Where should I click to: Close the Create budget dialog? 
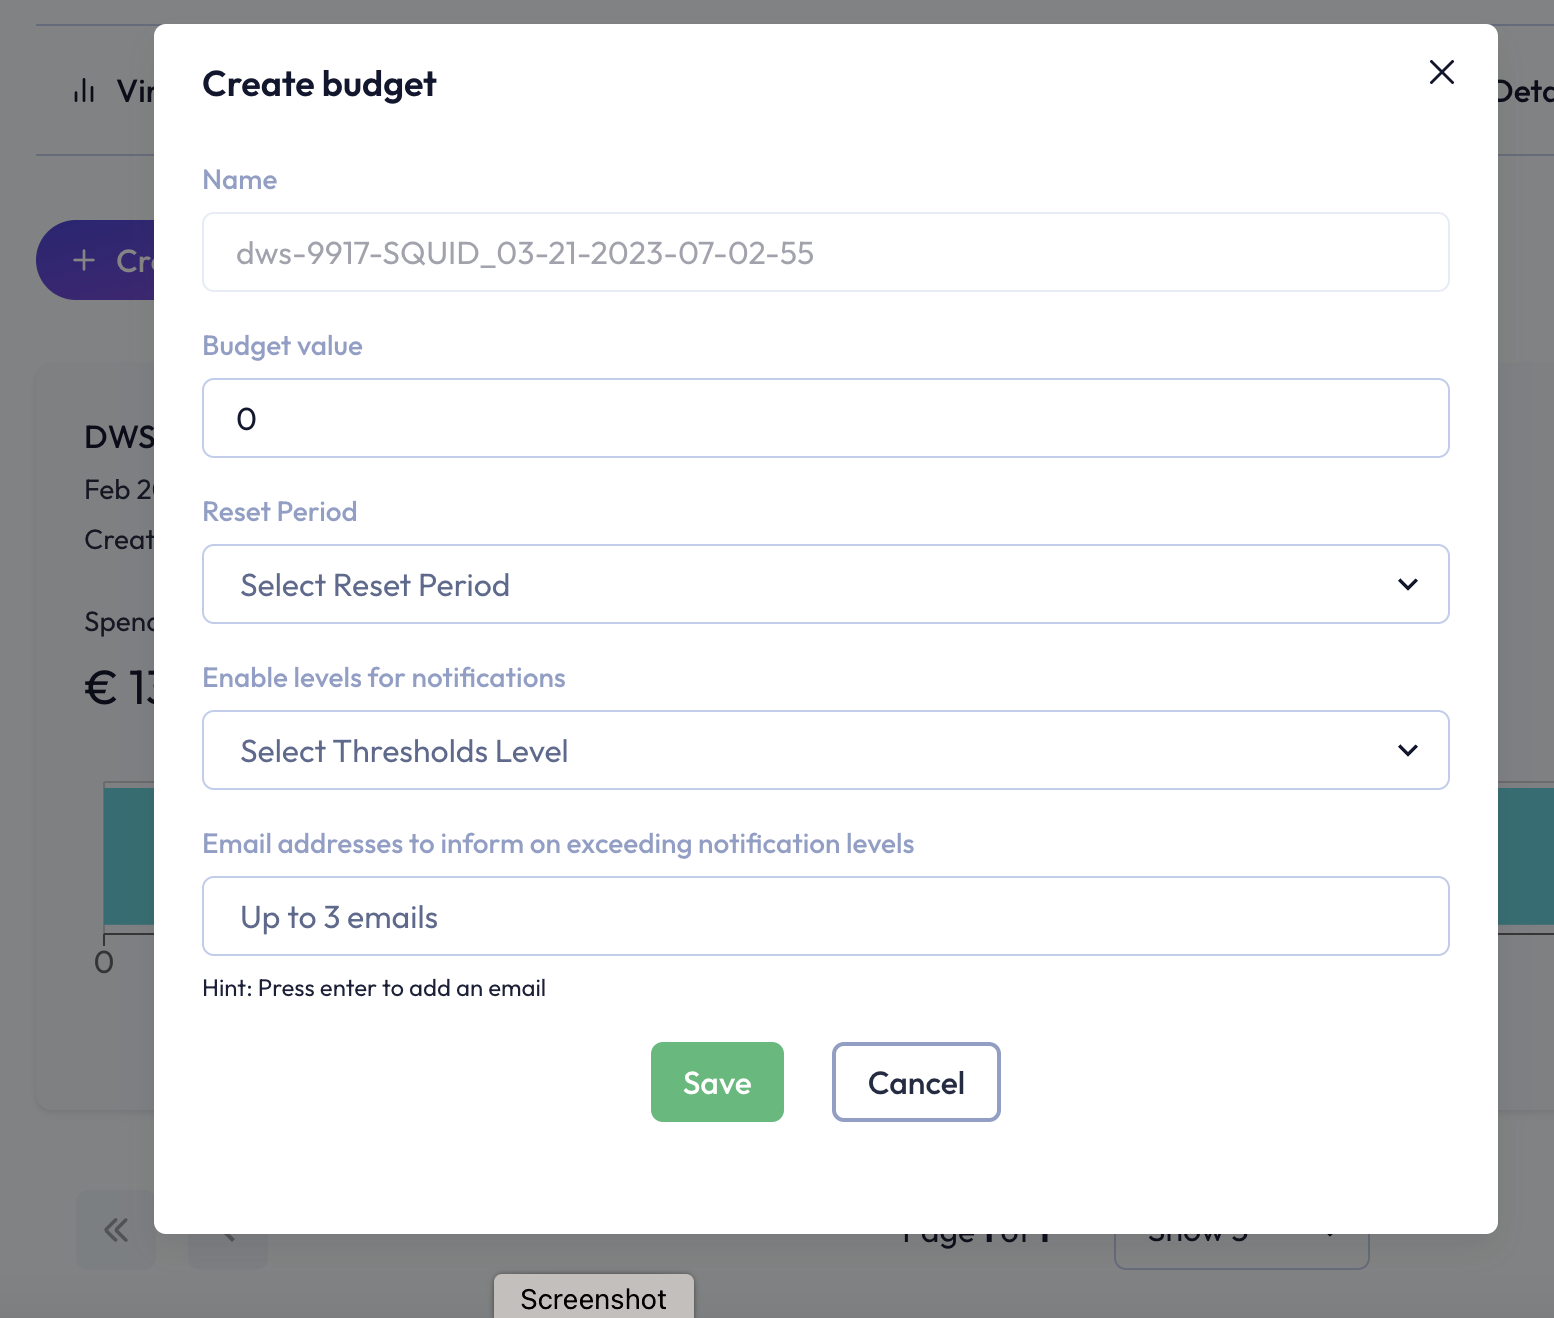[1441, 72]
